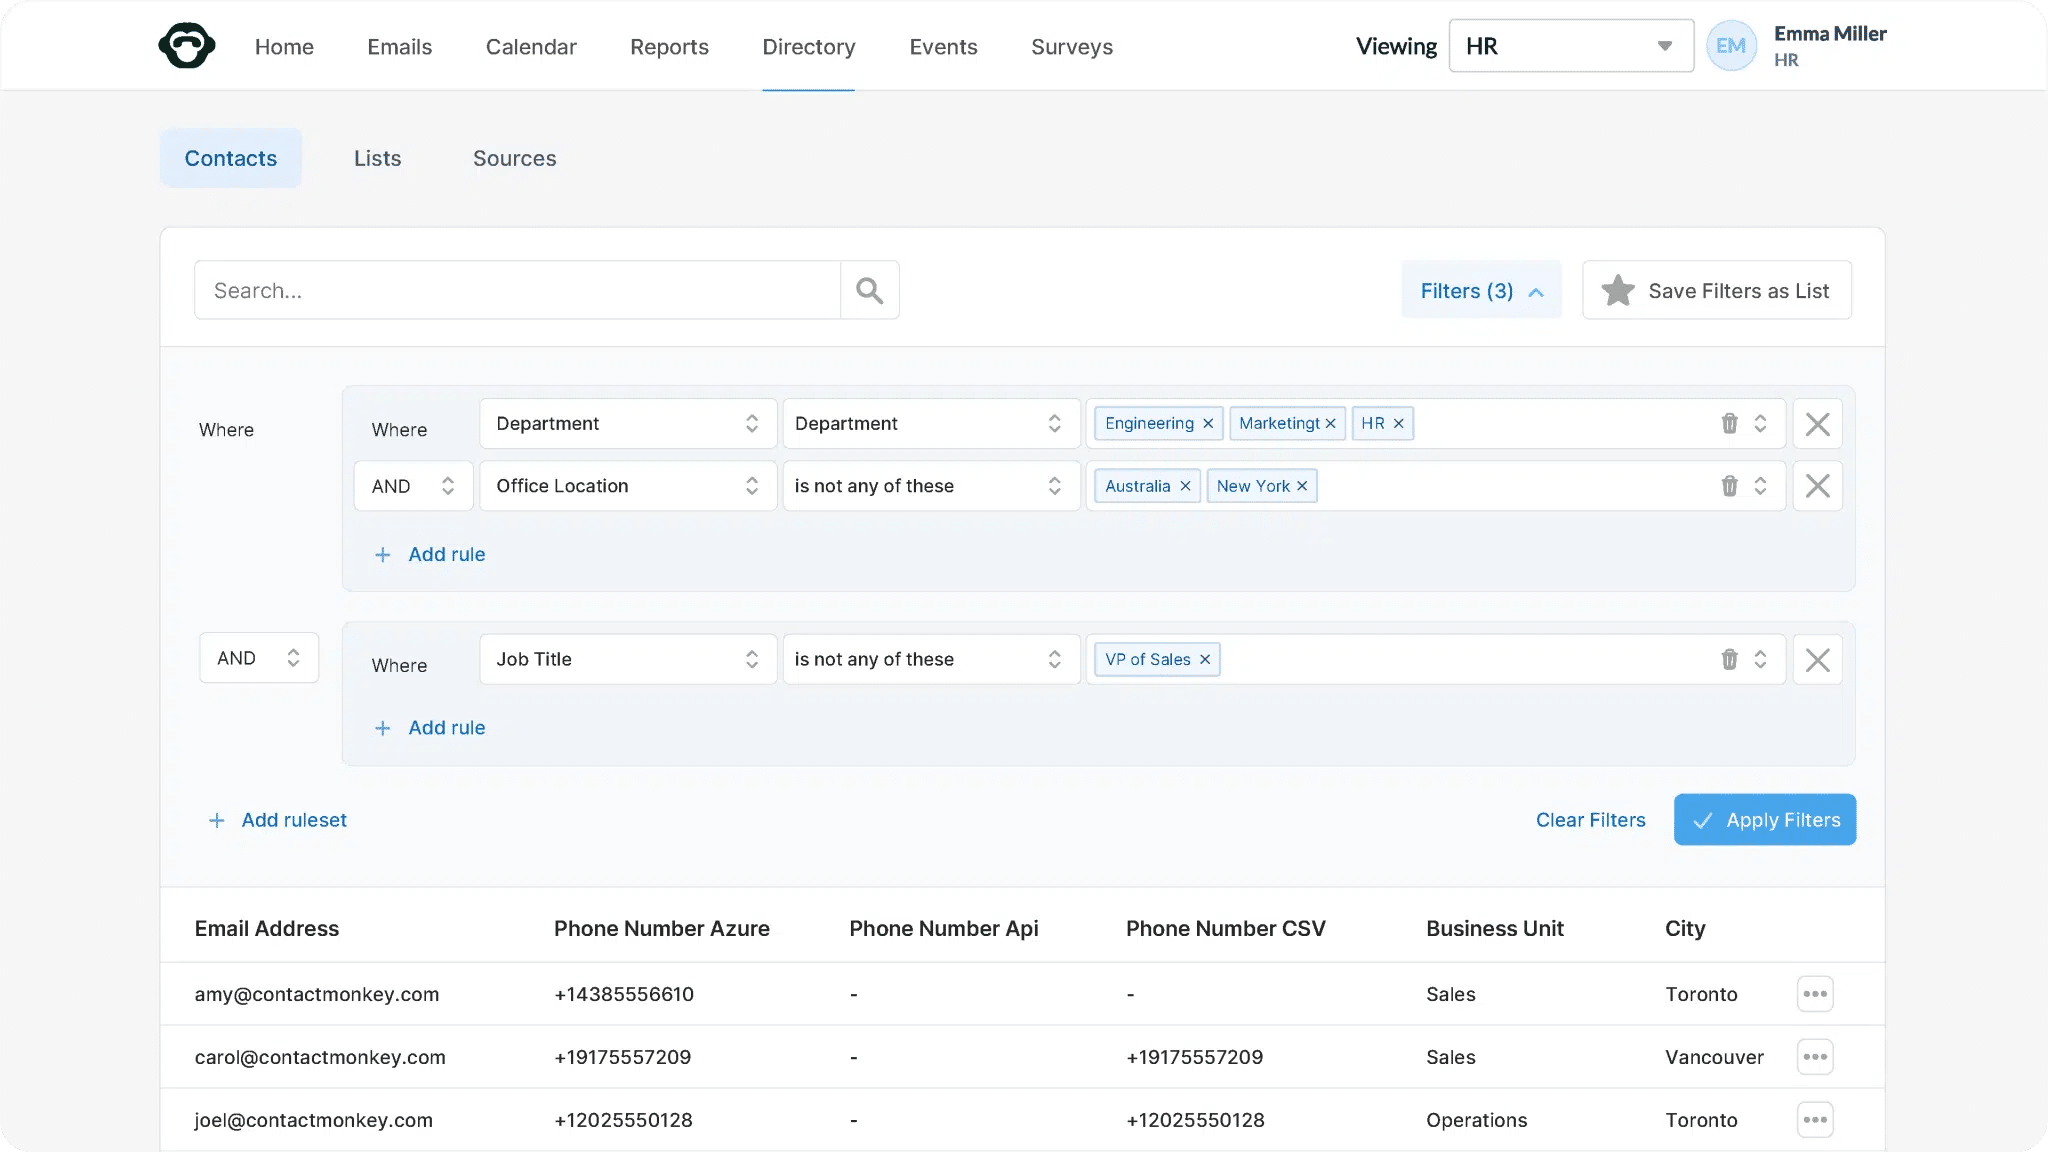Click Add ruleset link
This screenshot has height=1152, width=2048.
[278, 820]
